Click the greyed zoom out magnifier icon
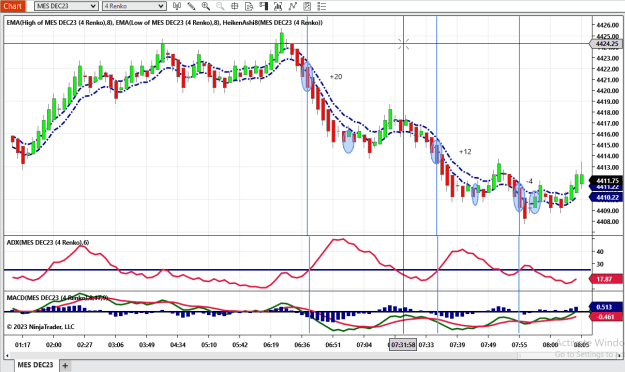The height and width of the screenshot is (372, 625). (220, 6)
